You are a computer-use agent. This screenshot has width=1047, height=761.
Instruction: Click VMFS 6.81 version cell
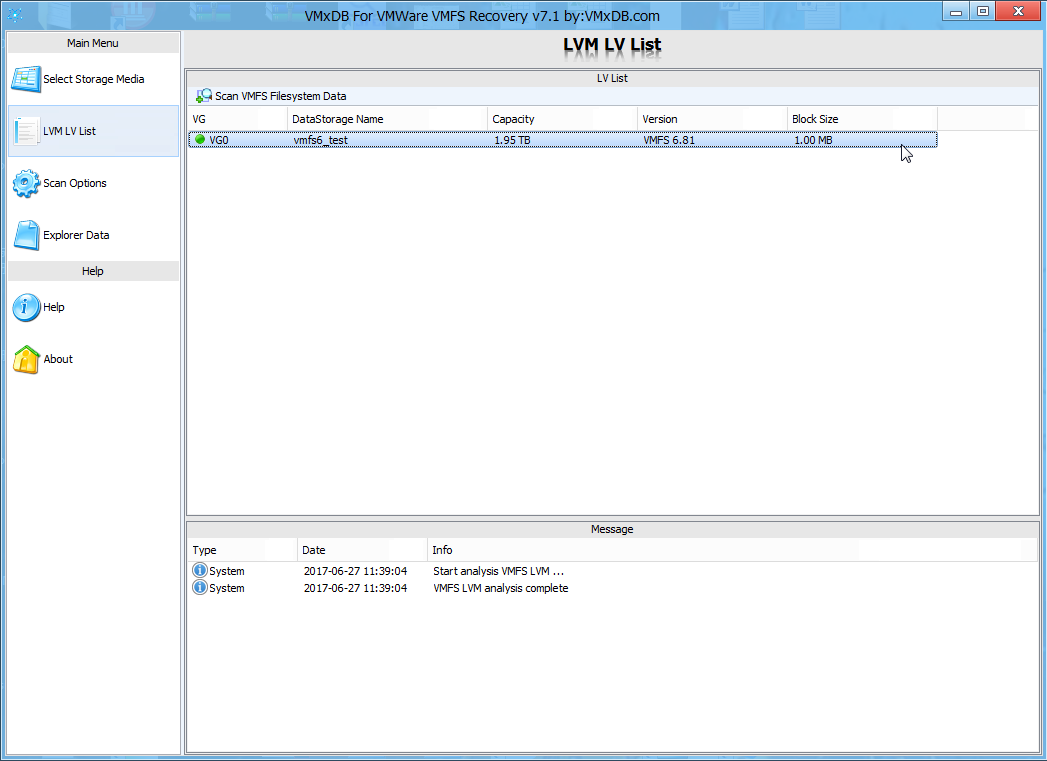(669, 140)
